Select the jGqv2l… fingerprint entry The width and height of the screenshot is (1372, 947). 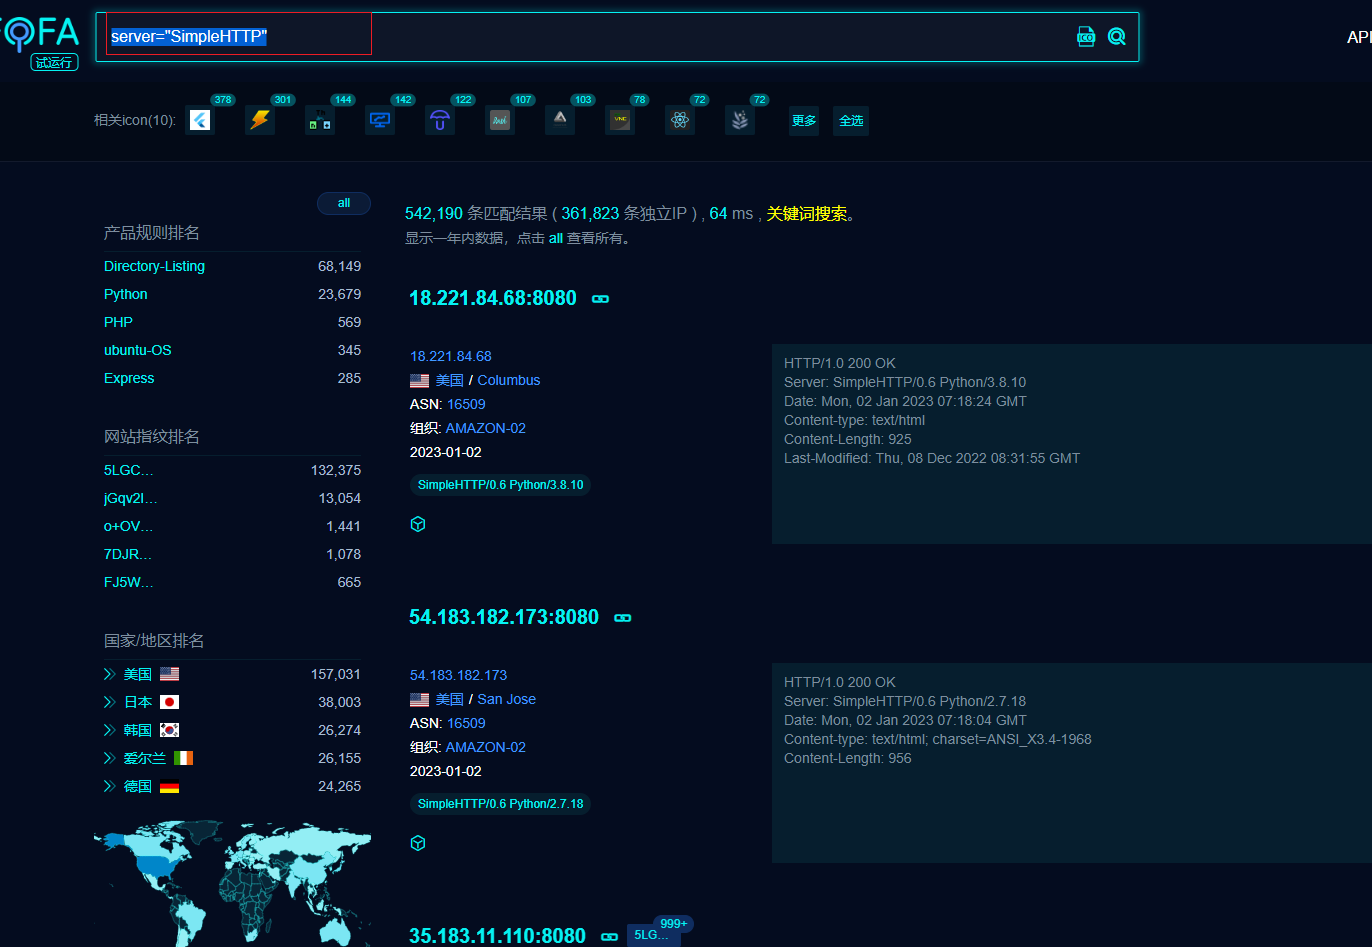(131, 498)
